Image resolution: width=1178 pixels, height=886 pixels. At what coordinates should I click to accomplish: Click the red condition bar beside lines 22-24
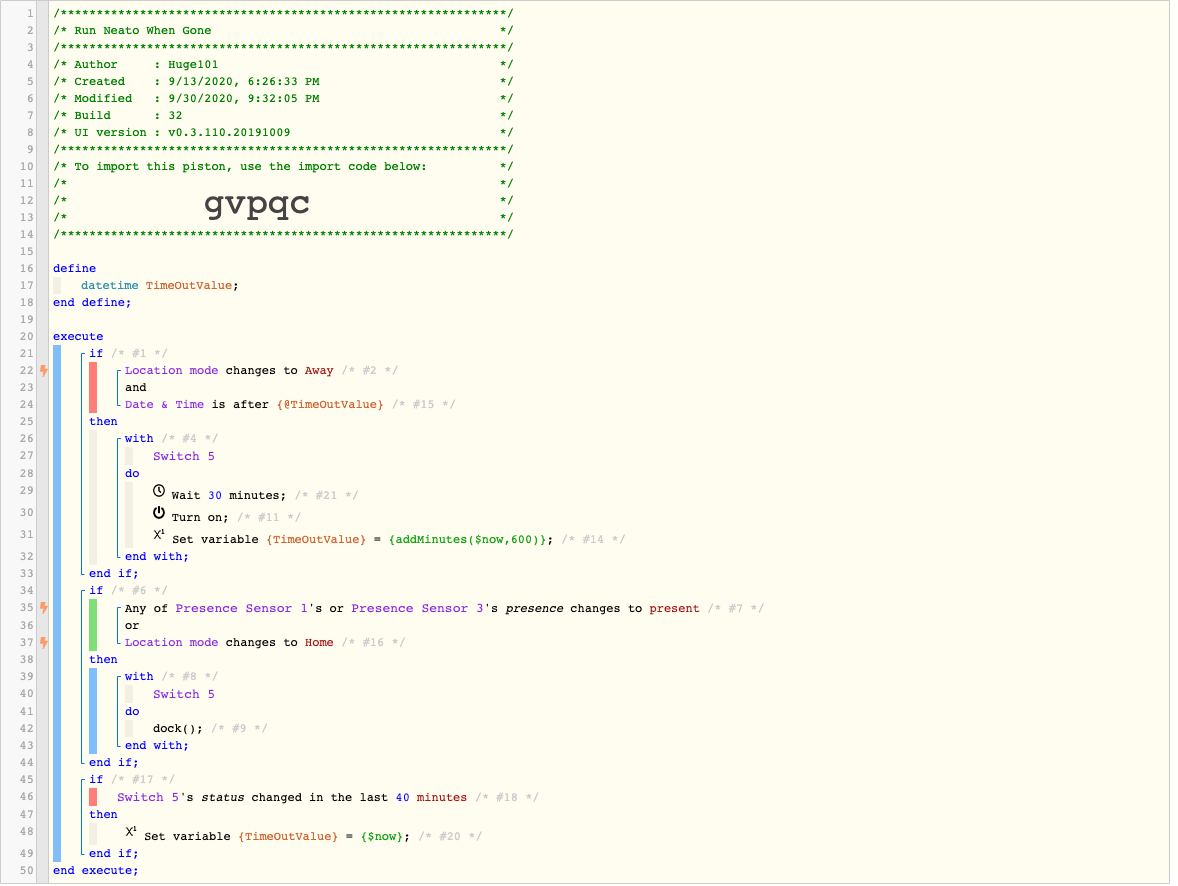click(93, 388)
